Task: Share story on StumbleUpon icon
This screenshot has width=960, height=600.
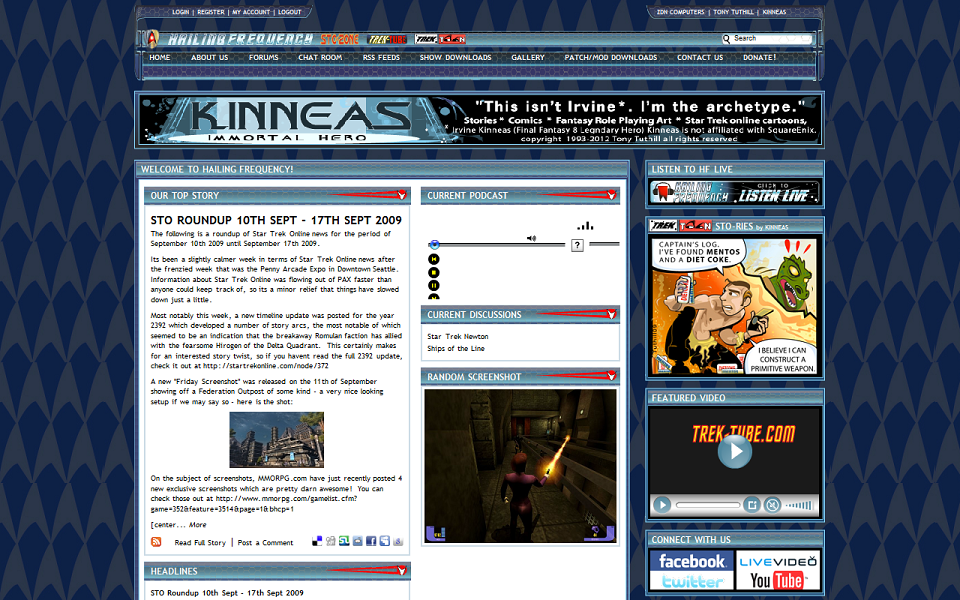Action: 344,541
